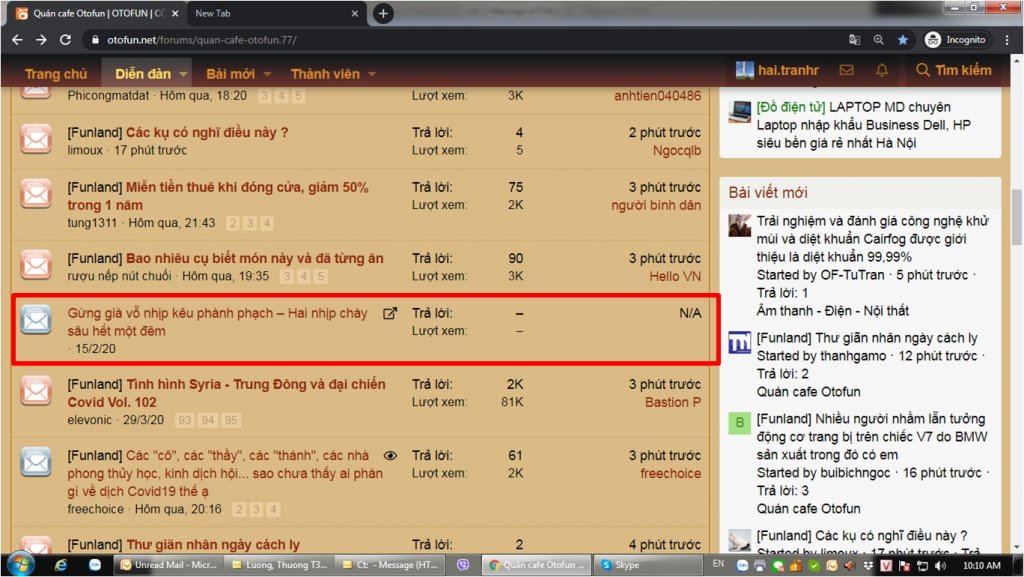Screen dimensions: 1024x577
Task: Click the browser forward arrow
Action: pyautogui.click(x=41, y=40)
